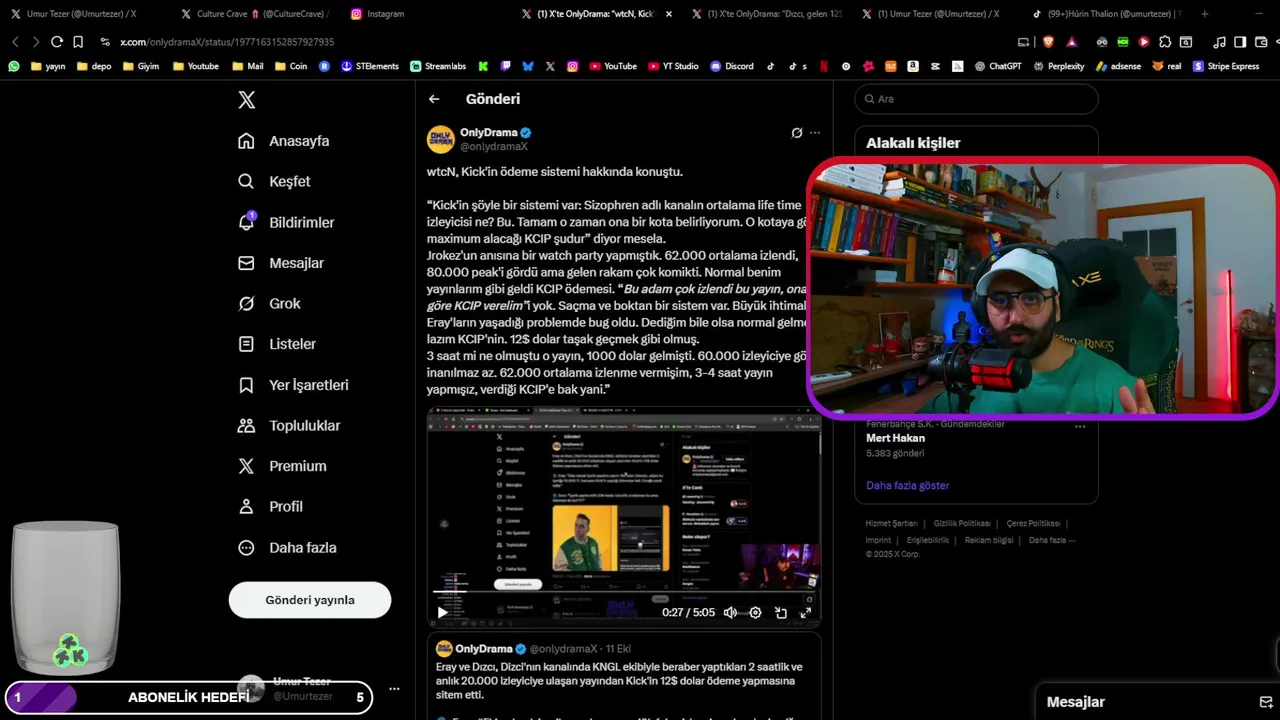
Task: Open Profil page
Action: coord(270,507)
